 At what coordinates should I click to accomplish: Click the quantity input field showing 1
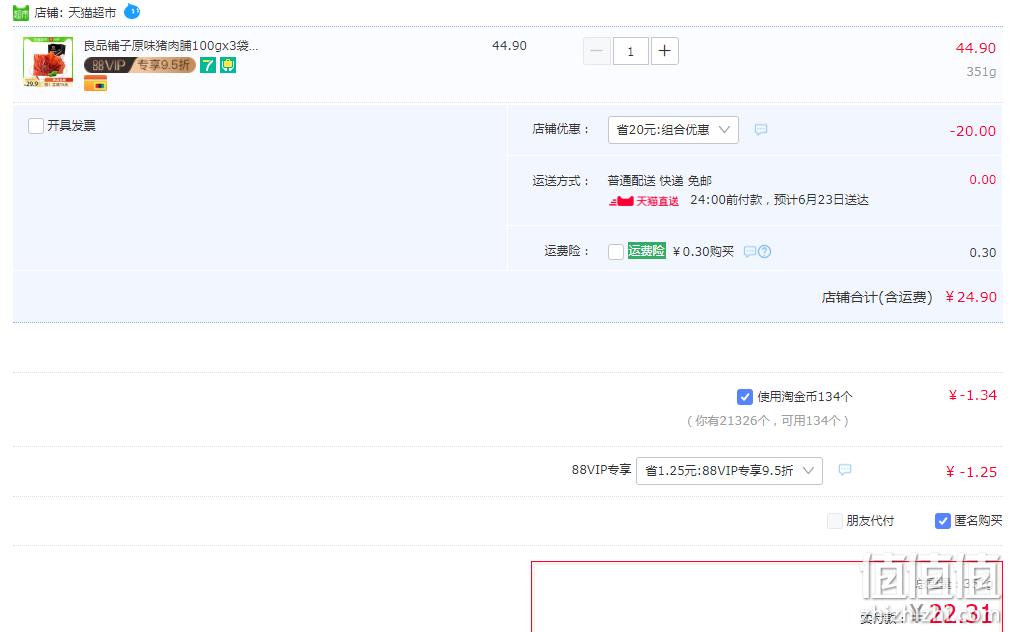click(631, 51)
